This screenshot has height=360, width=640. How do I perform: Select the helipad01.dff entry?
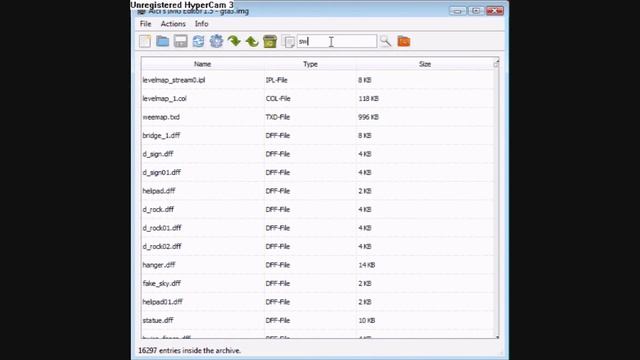[162, 302]
